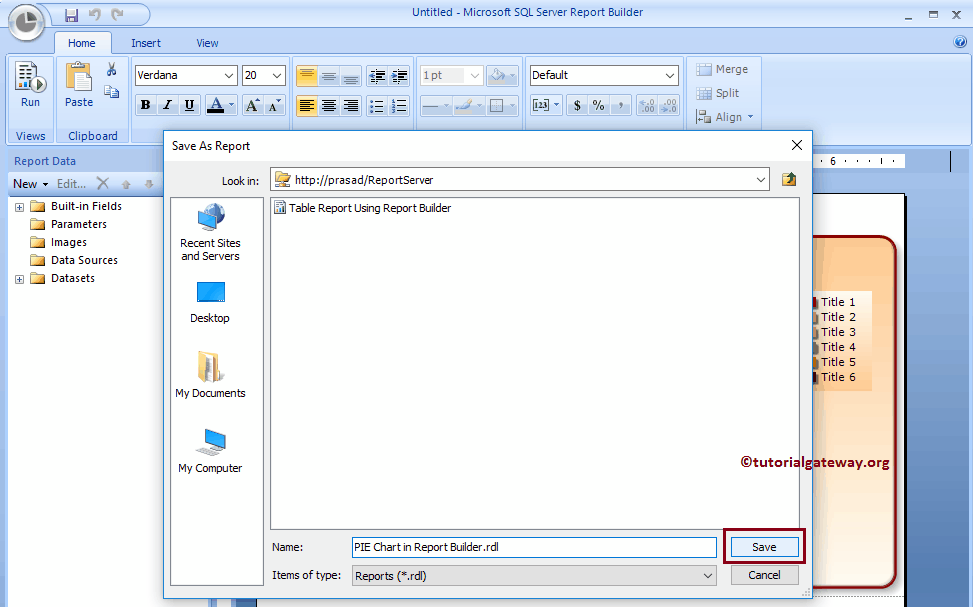The height and width of the screenshot is (607, 973).
Task: Click the numbered list icon
Action: coord(399,106)
